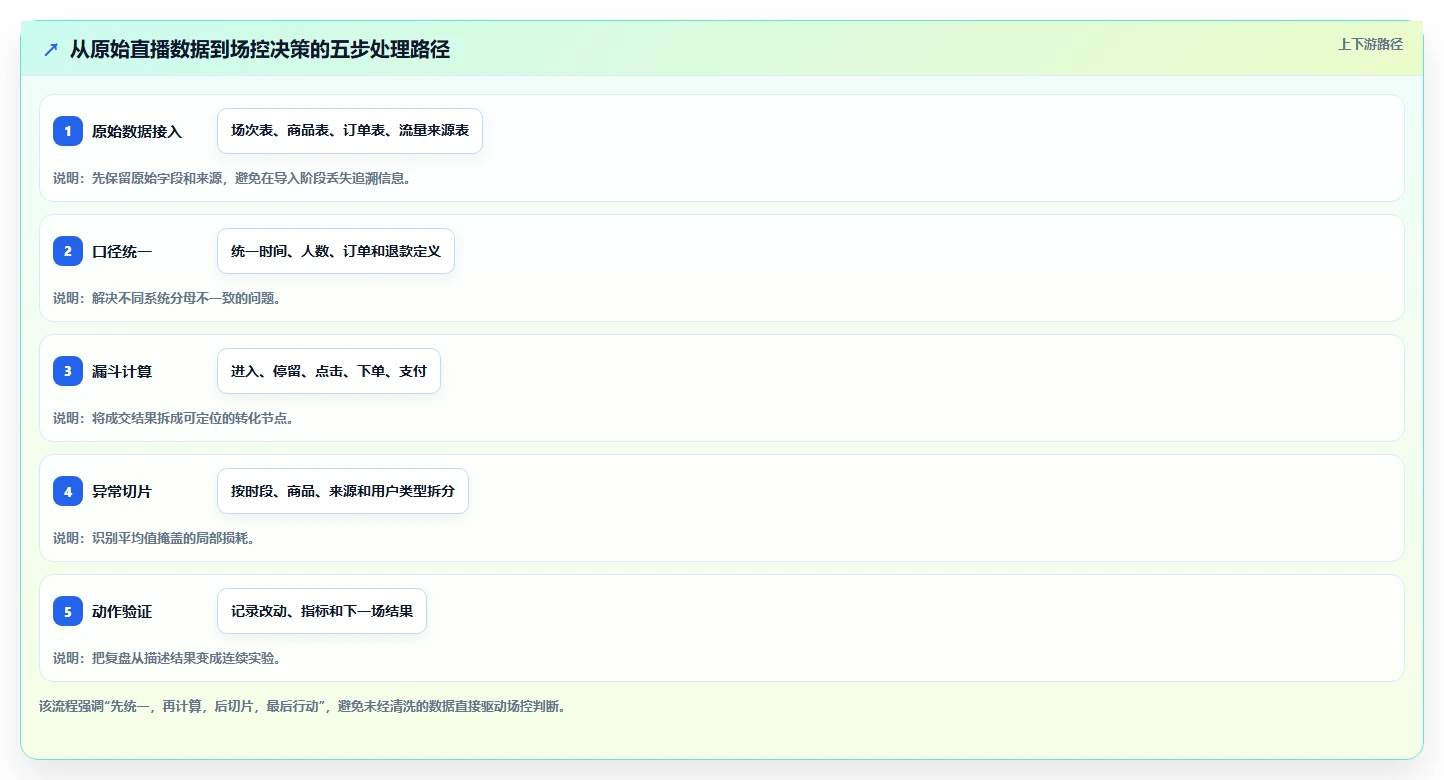Viewport: 1444px width, 780px height.
Task: Click the note 把复盘从描述结果变成连续实验
Action: click(167, 658)
